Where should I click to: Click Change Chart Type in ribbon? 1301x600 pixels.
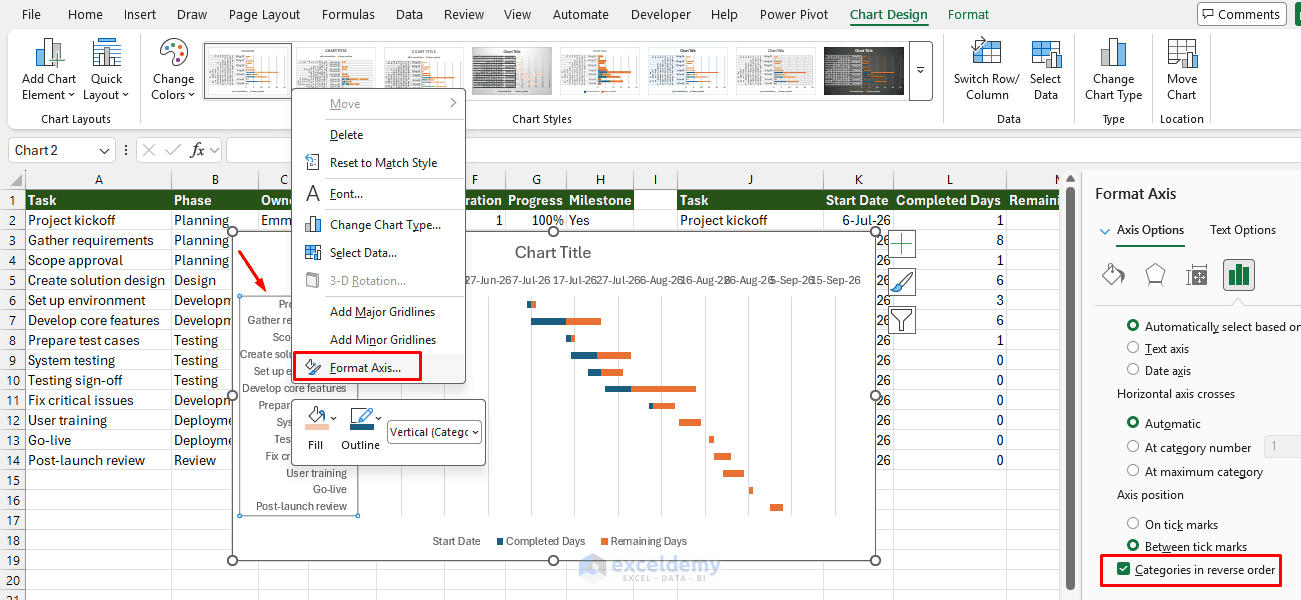1113,70
